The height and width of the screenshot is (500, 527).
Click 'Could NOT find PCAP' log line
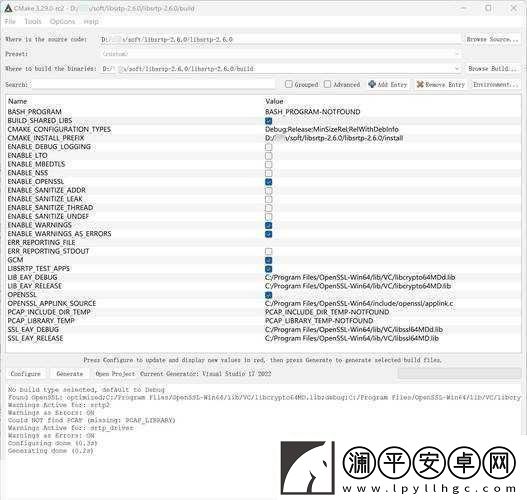[92, 420]
